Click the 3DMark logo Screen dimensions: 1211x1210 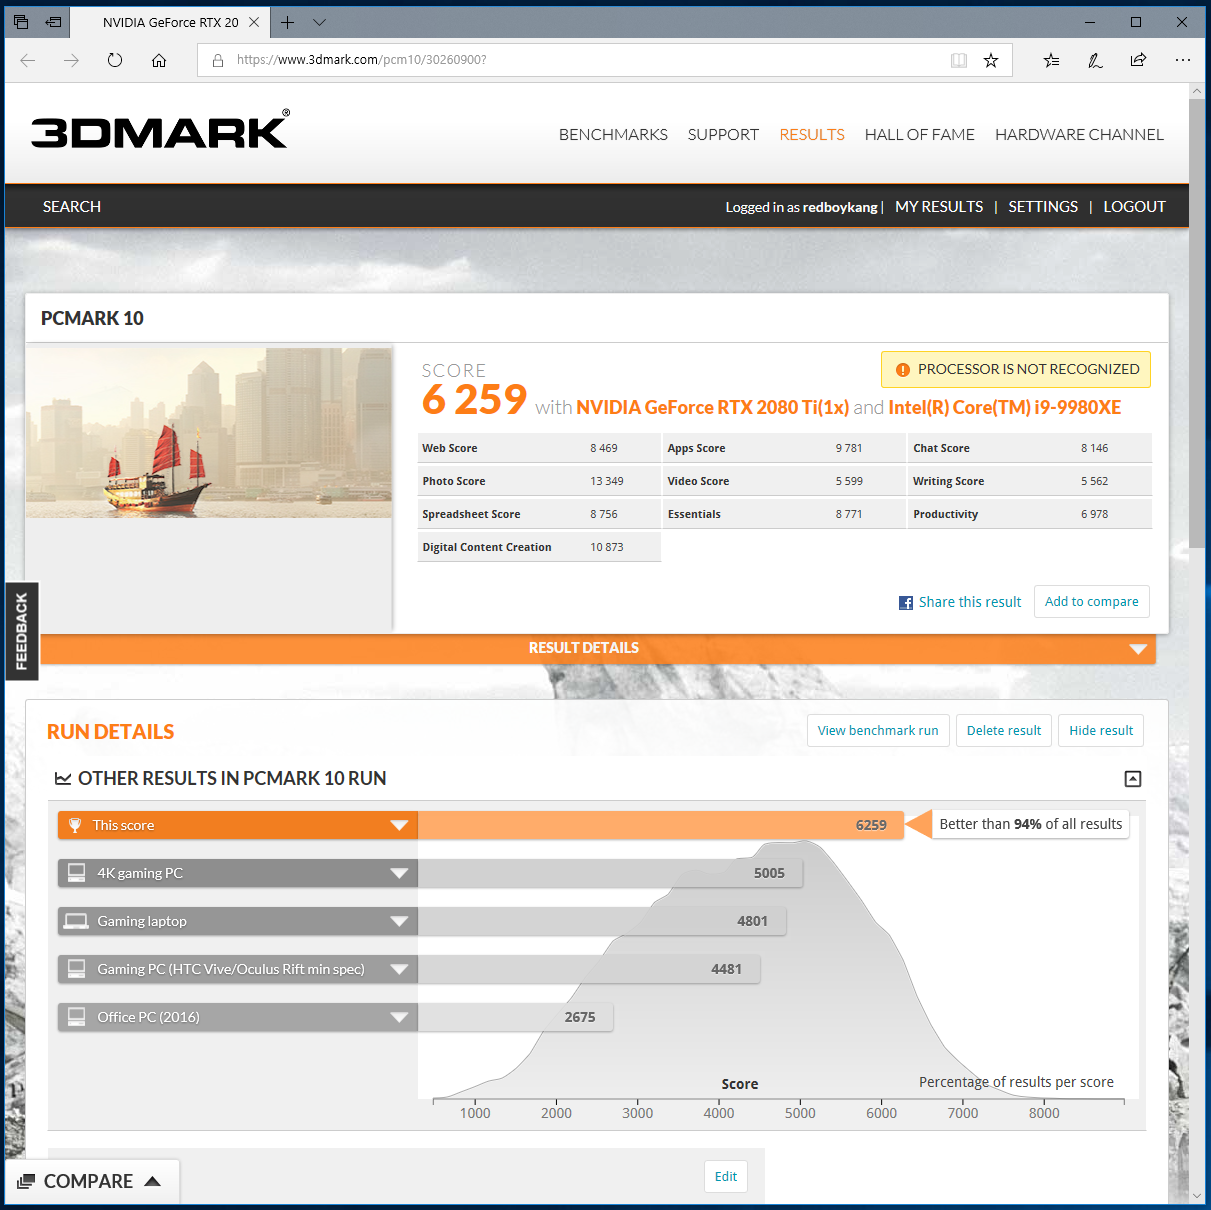click(160, 129)
